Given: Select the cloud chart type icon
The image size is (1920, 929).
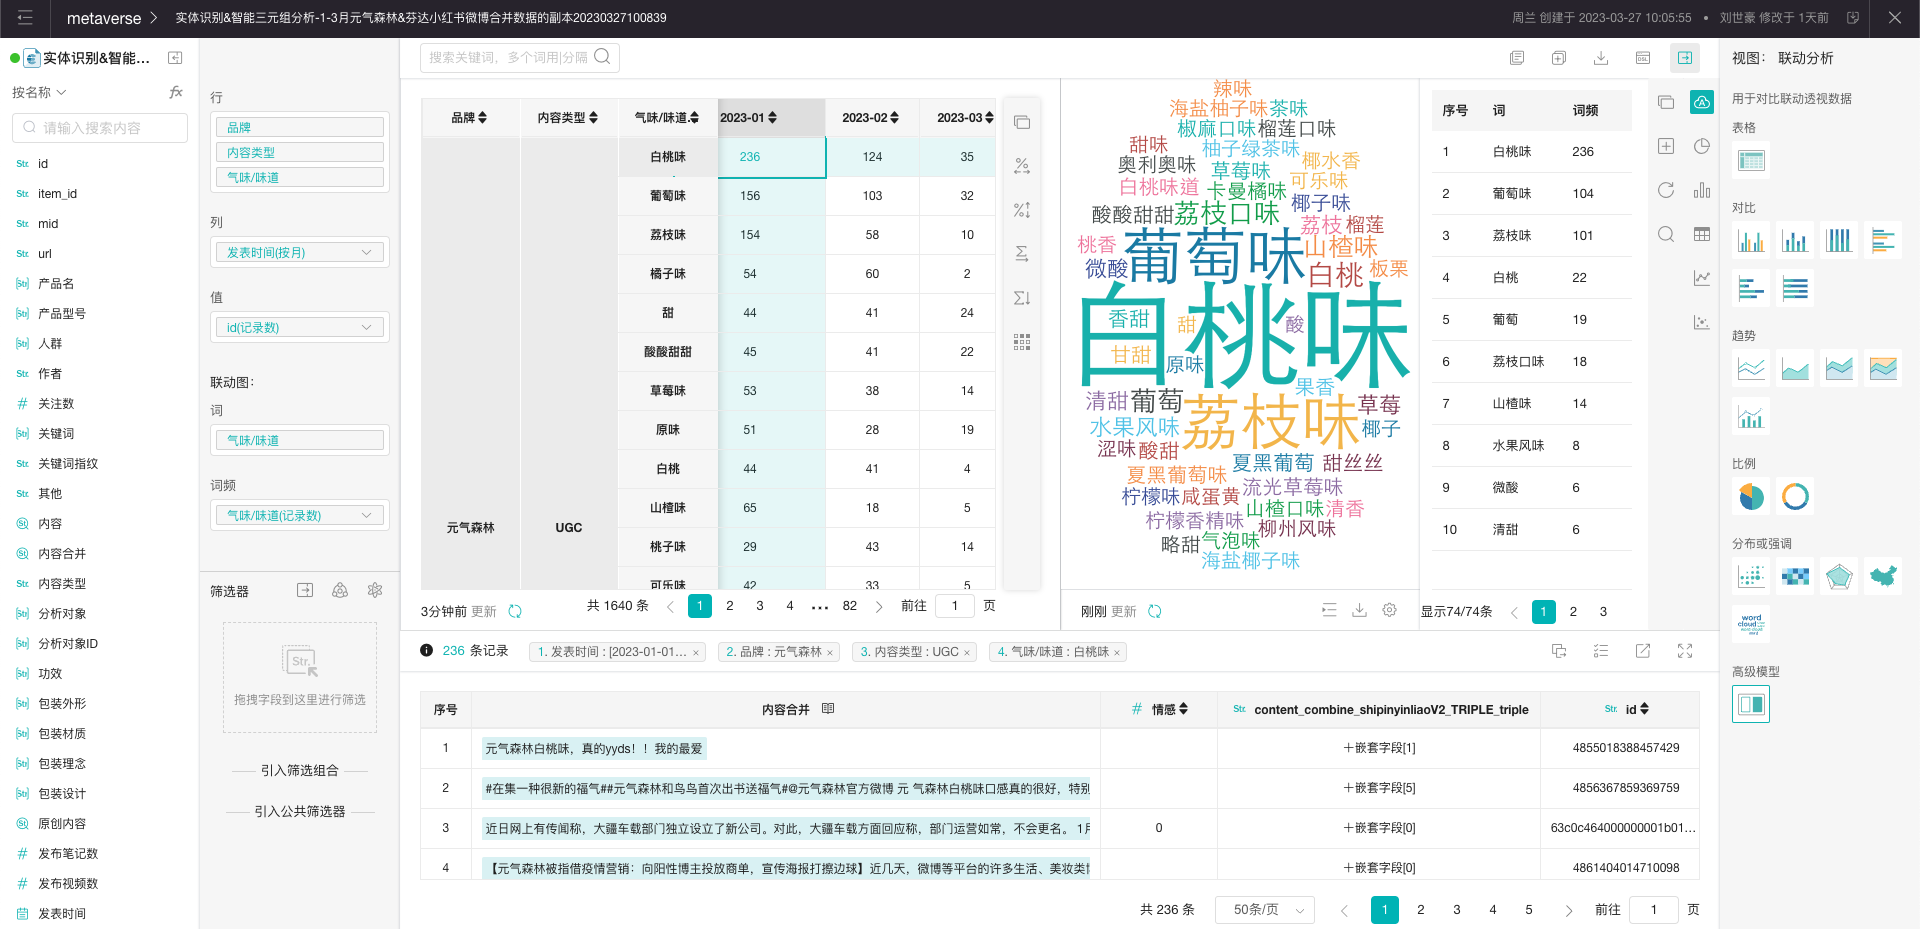Looking at the screenshot, I should (x=1702, y=102).
